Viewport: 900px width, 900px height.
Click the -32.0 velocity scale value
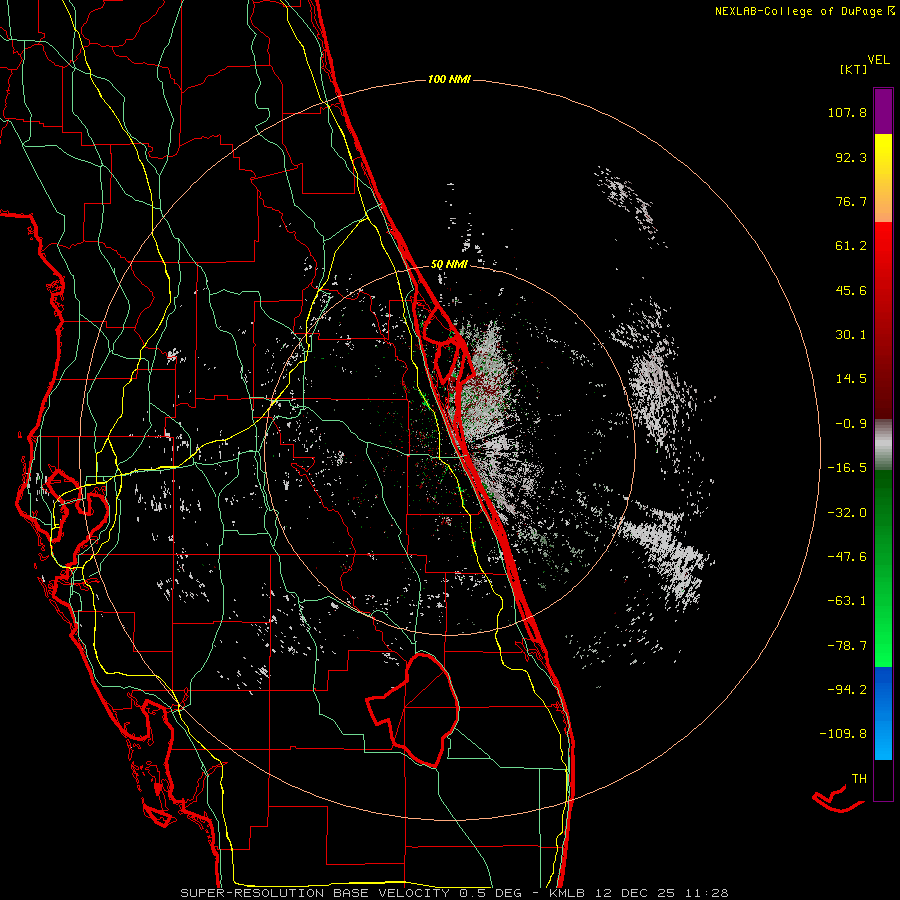pos(847,513)
